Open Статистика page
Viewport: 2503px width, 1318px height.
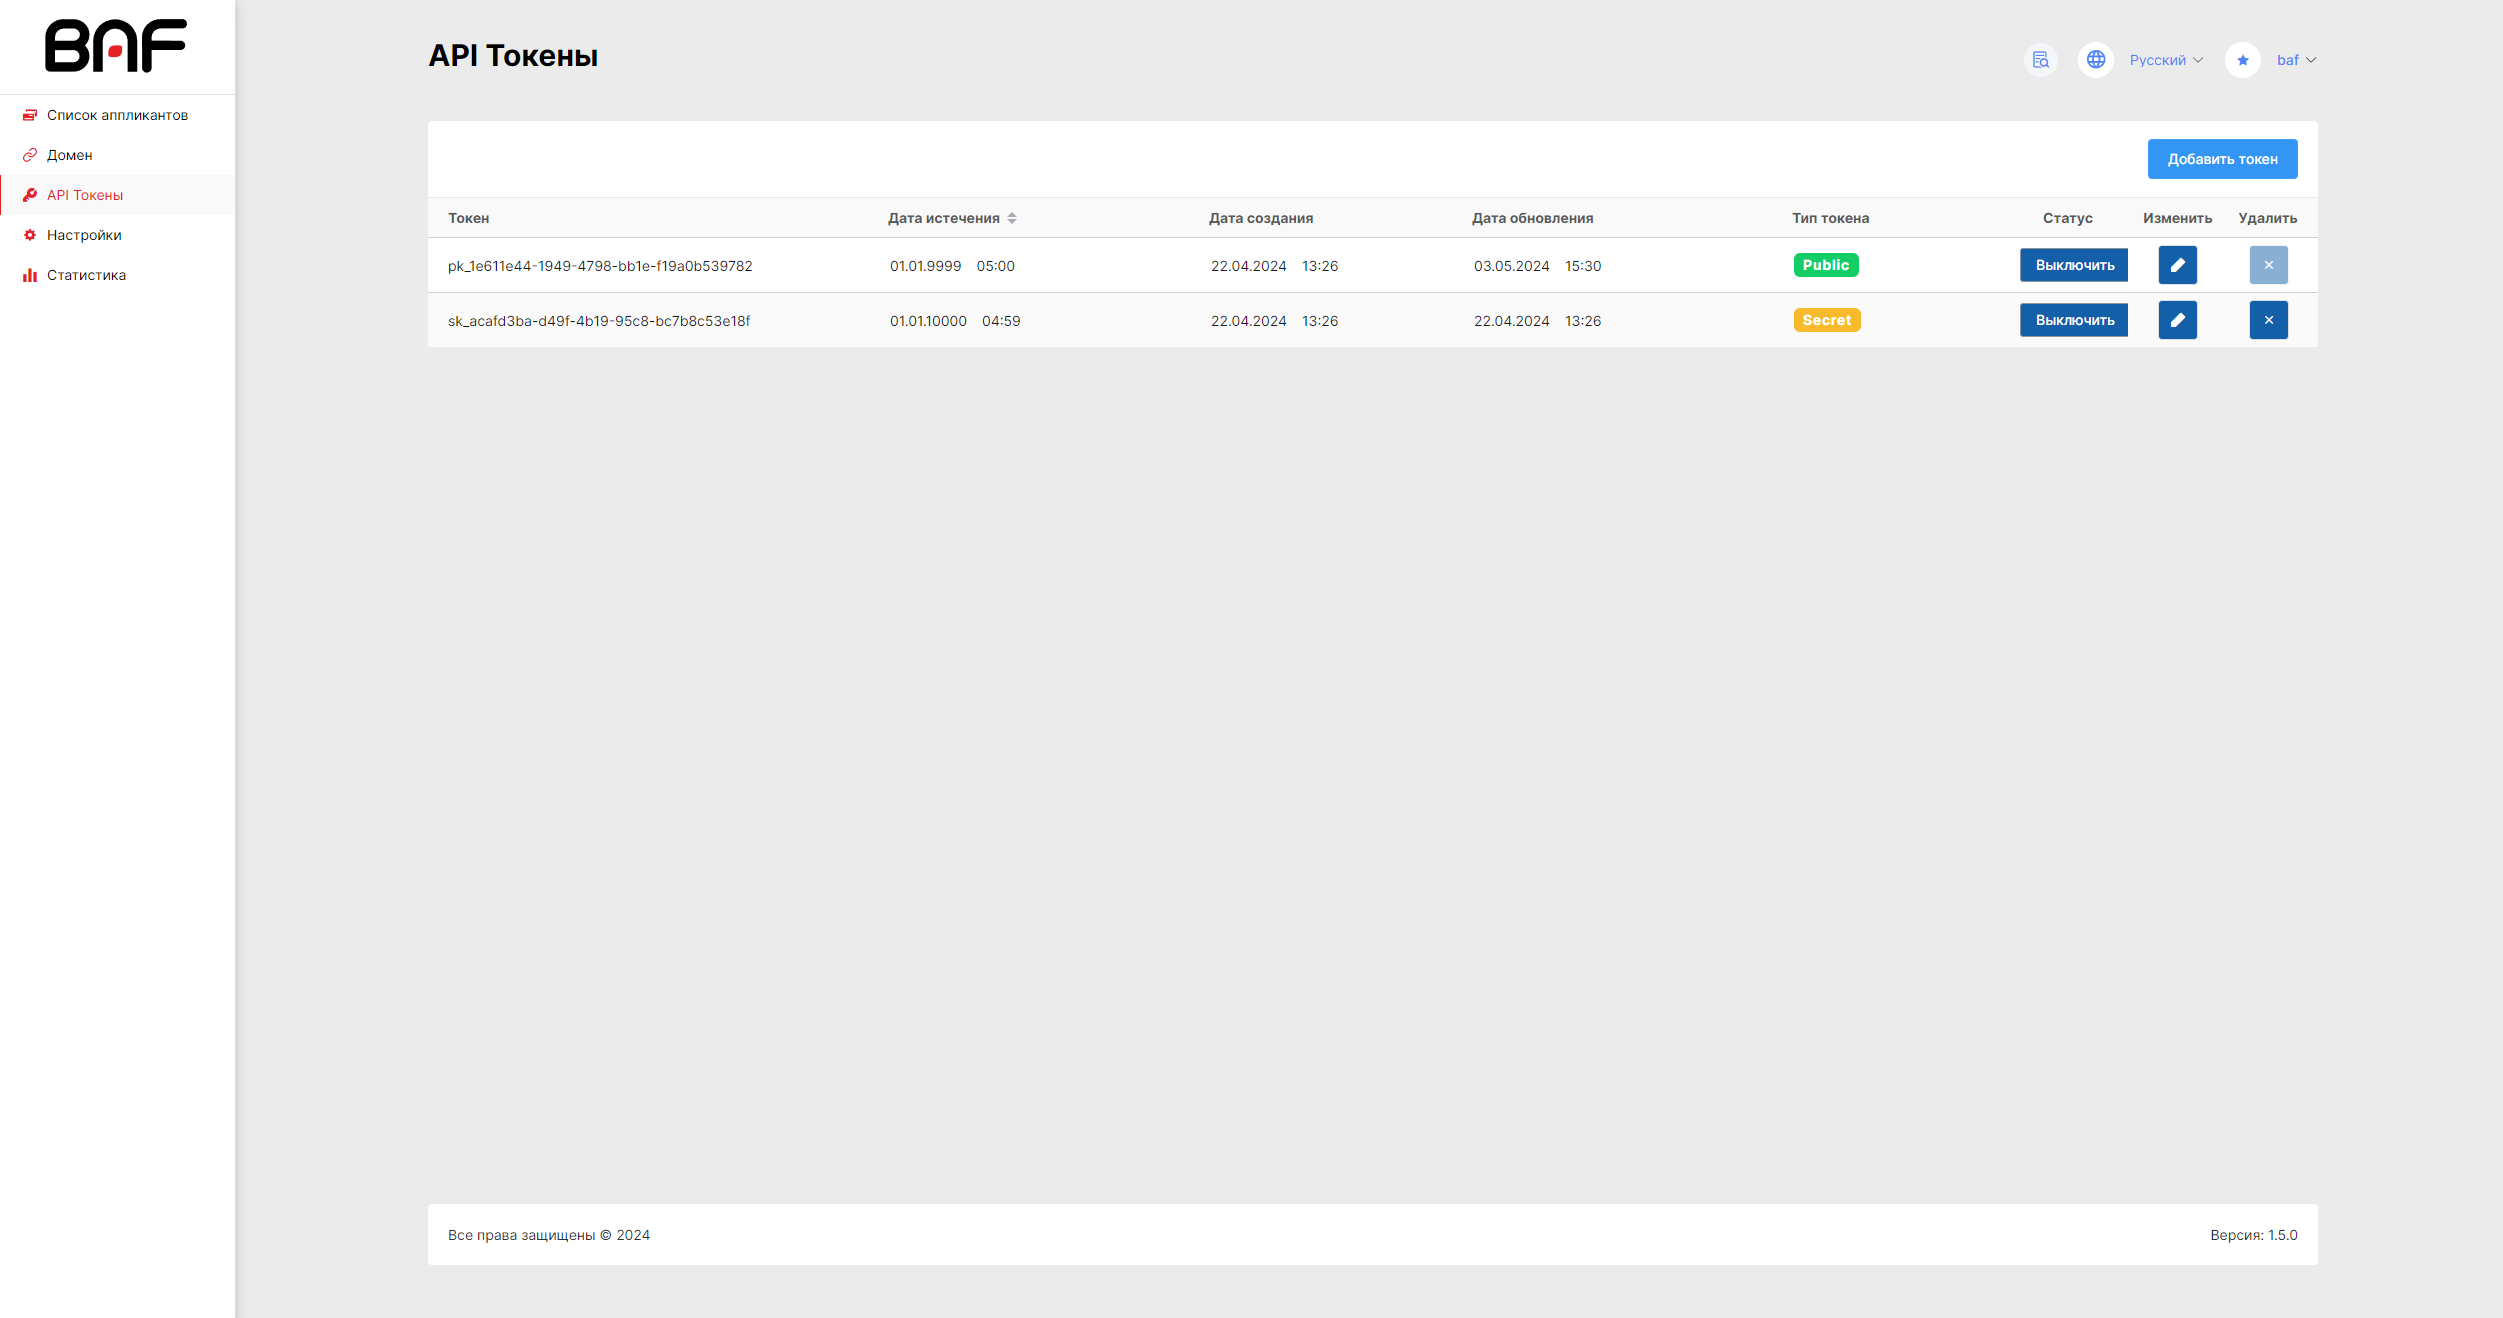[x=117, y=275]
